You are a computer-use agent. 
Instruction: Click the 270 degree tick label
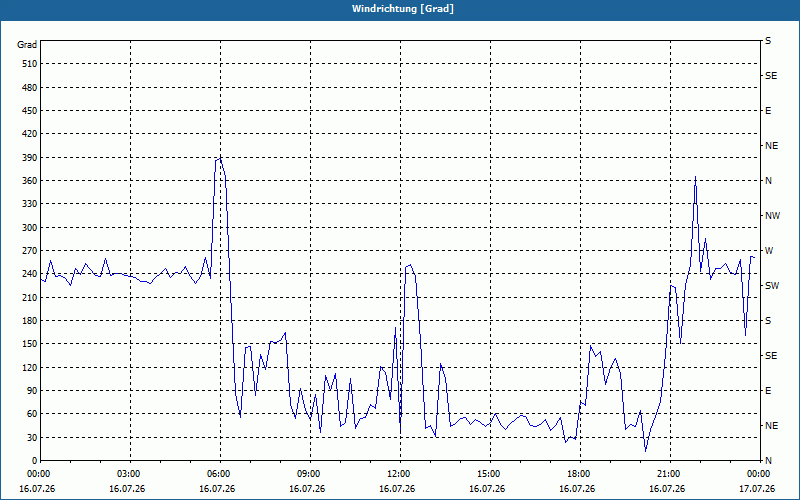pyautogui.click(x=29, y=251)
